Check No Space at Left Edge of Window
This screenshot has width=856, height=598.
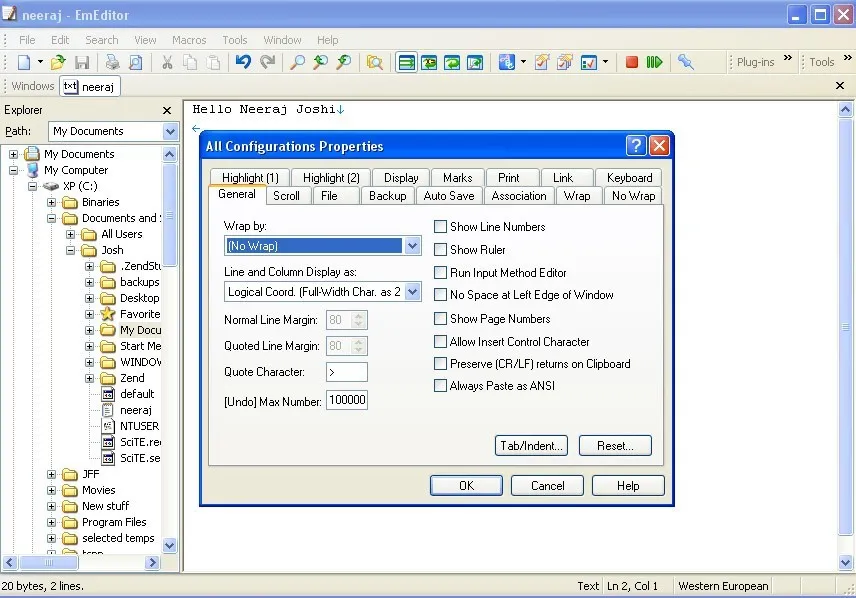tap(440, 295)
